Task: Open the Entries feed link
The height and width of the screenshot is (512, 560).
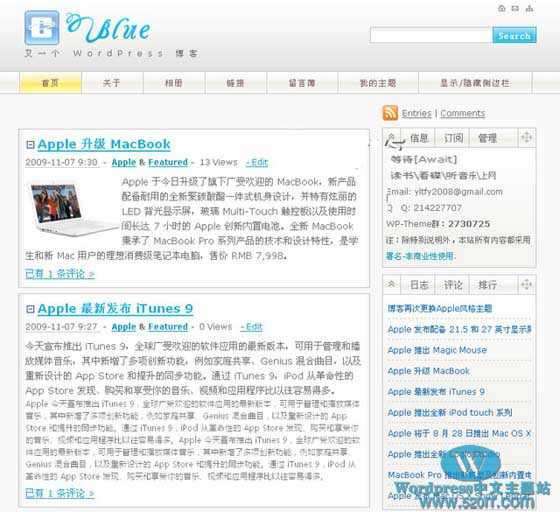Action: coord(416,114)
